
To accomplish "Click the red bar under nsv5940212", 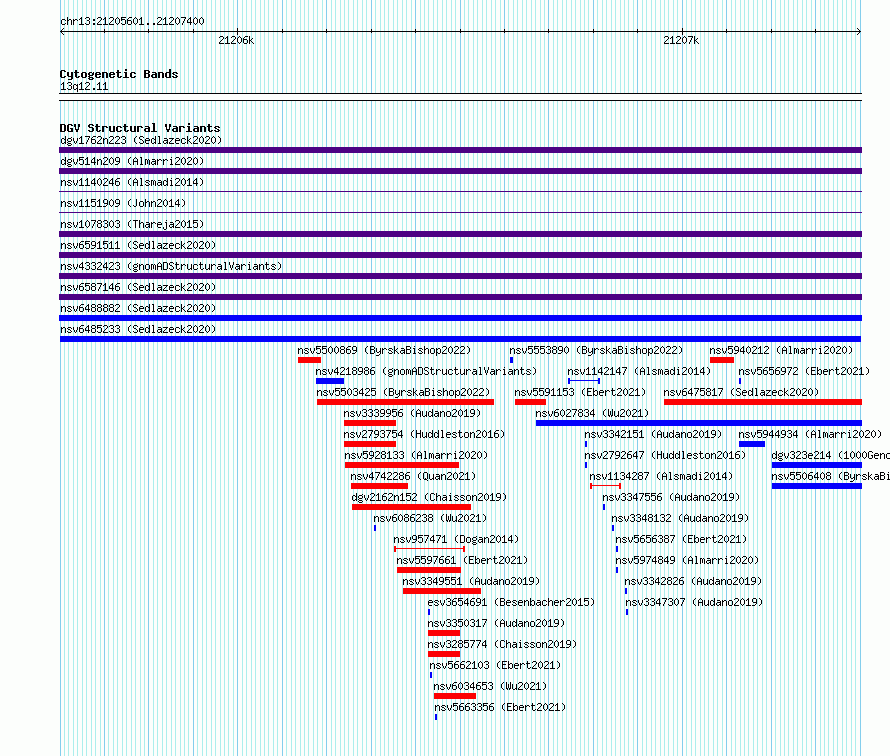I will [x=721, y=360].
